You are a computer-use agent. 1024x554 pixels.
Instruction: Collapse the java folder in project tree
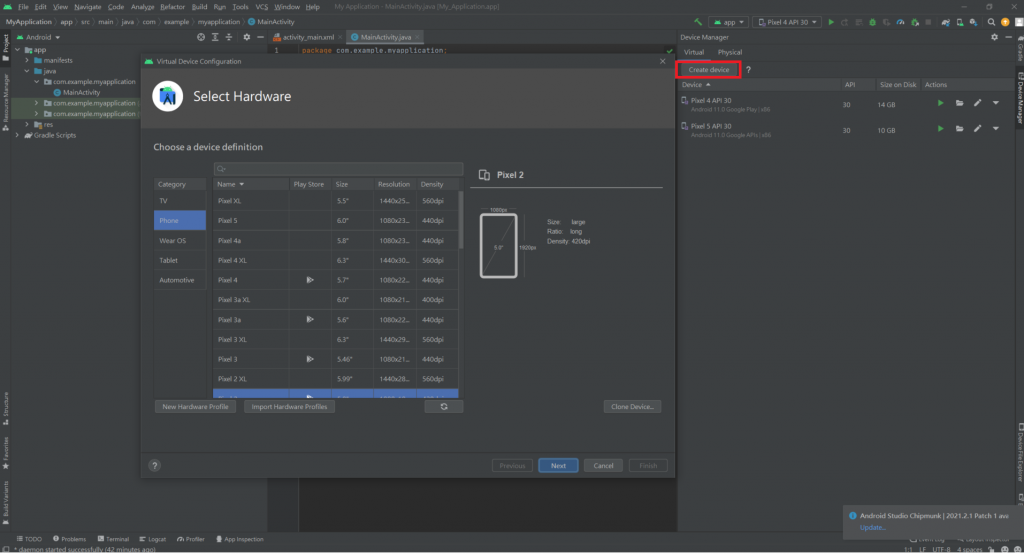tap(27, 71)
